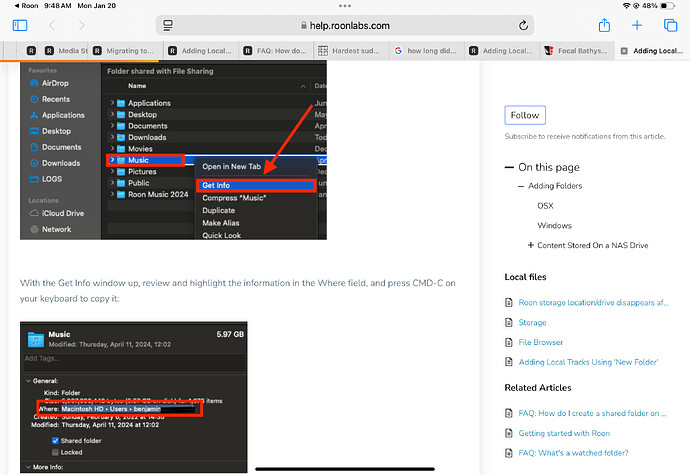Toggle the Locked checkbox

click(x=55, y=452)
